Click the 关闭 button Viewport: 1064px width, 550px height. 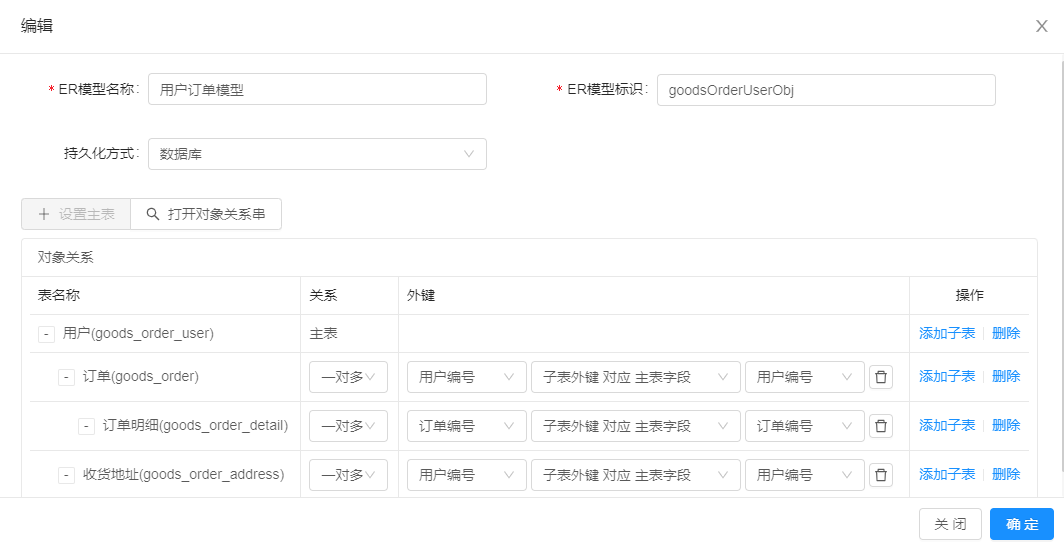950,524
